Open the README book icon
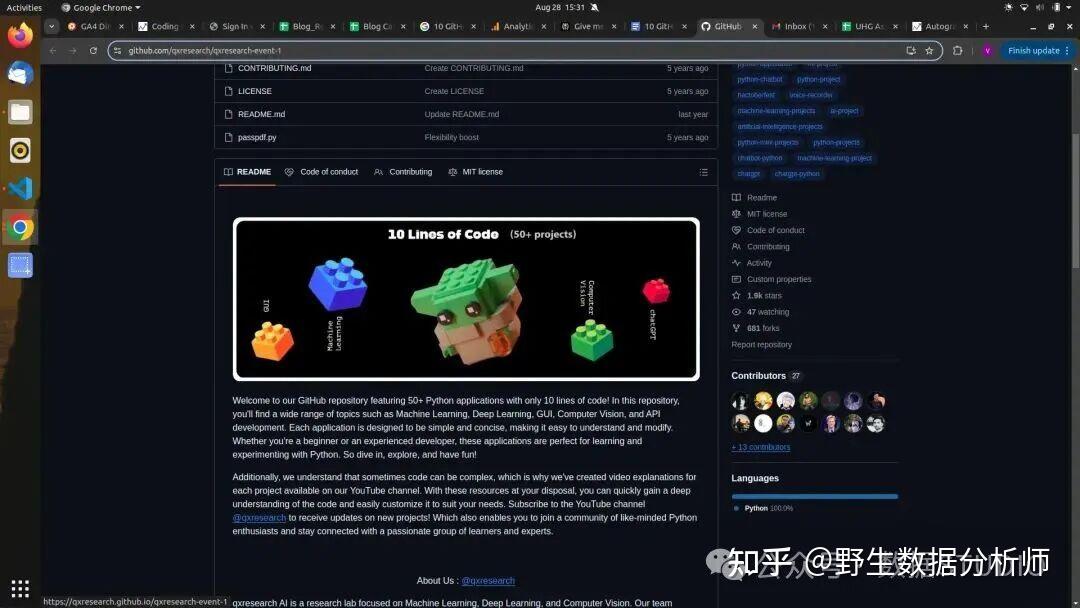The width and height of the screenshot is (1080, 608). click(735, 197)
